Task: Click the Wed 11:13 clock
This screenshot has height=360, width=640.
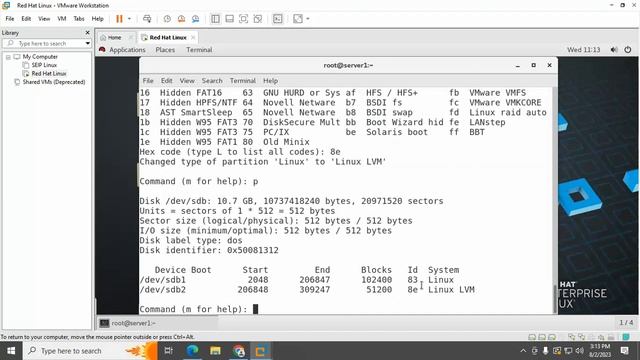Action: pos(583,50)
